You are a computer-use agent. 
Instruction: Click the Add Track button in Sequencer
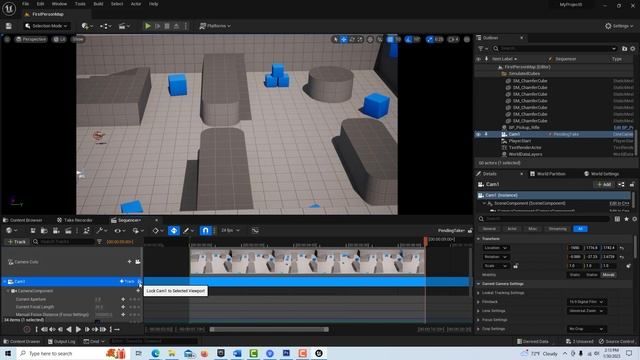tap(16, 242)
